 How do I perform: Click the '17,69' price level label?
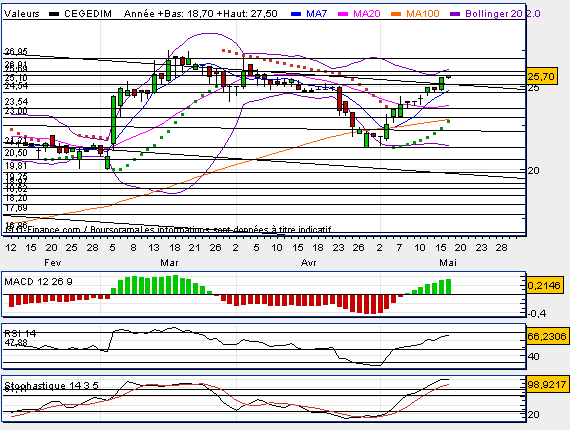pos(16,208)
